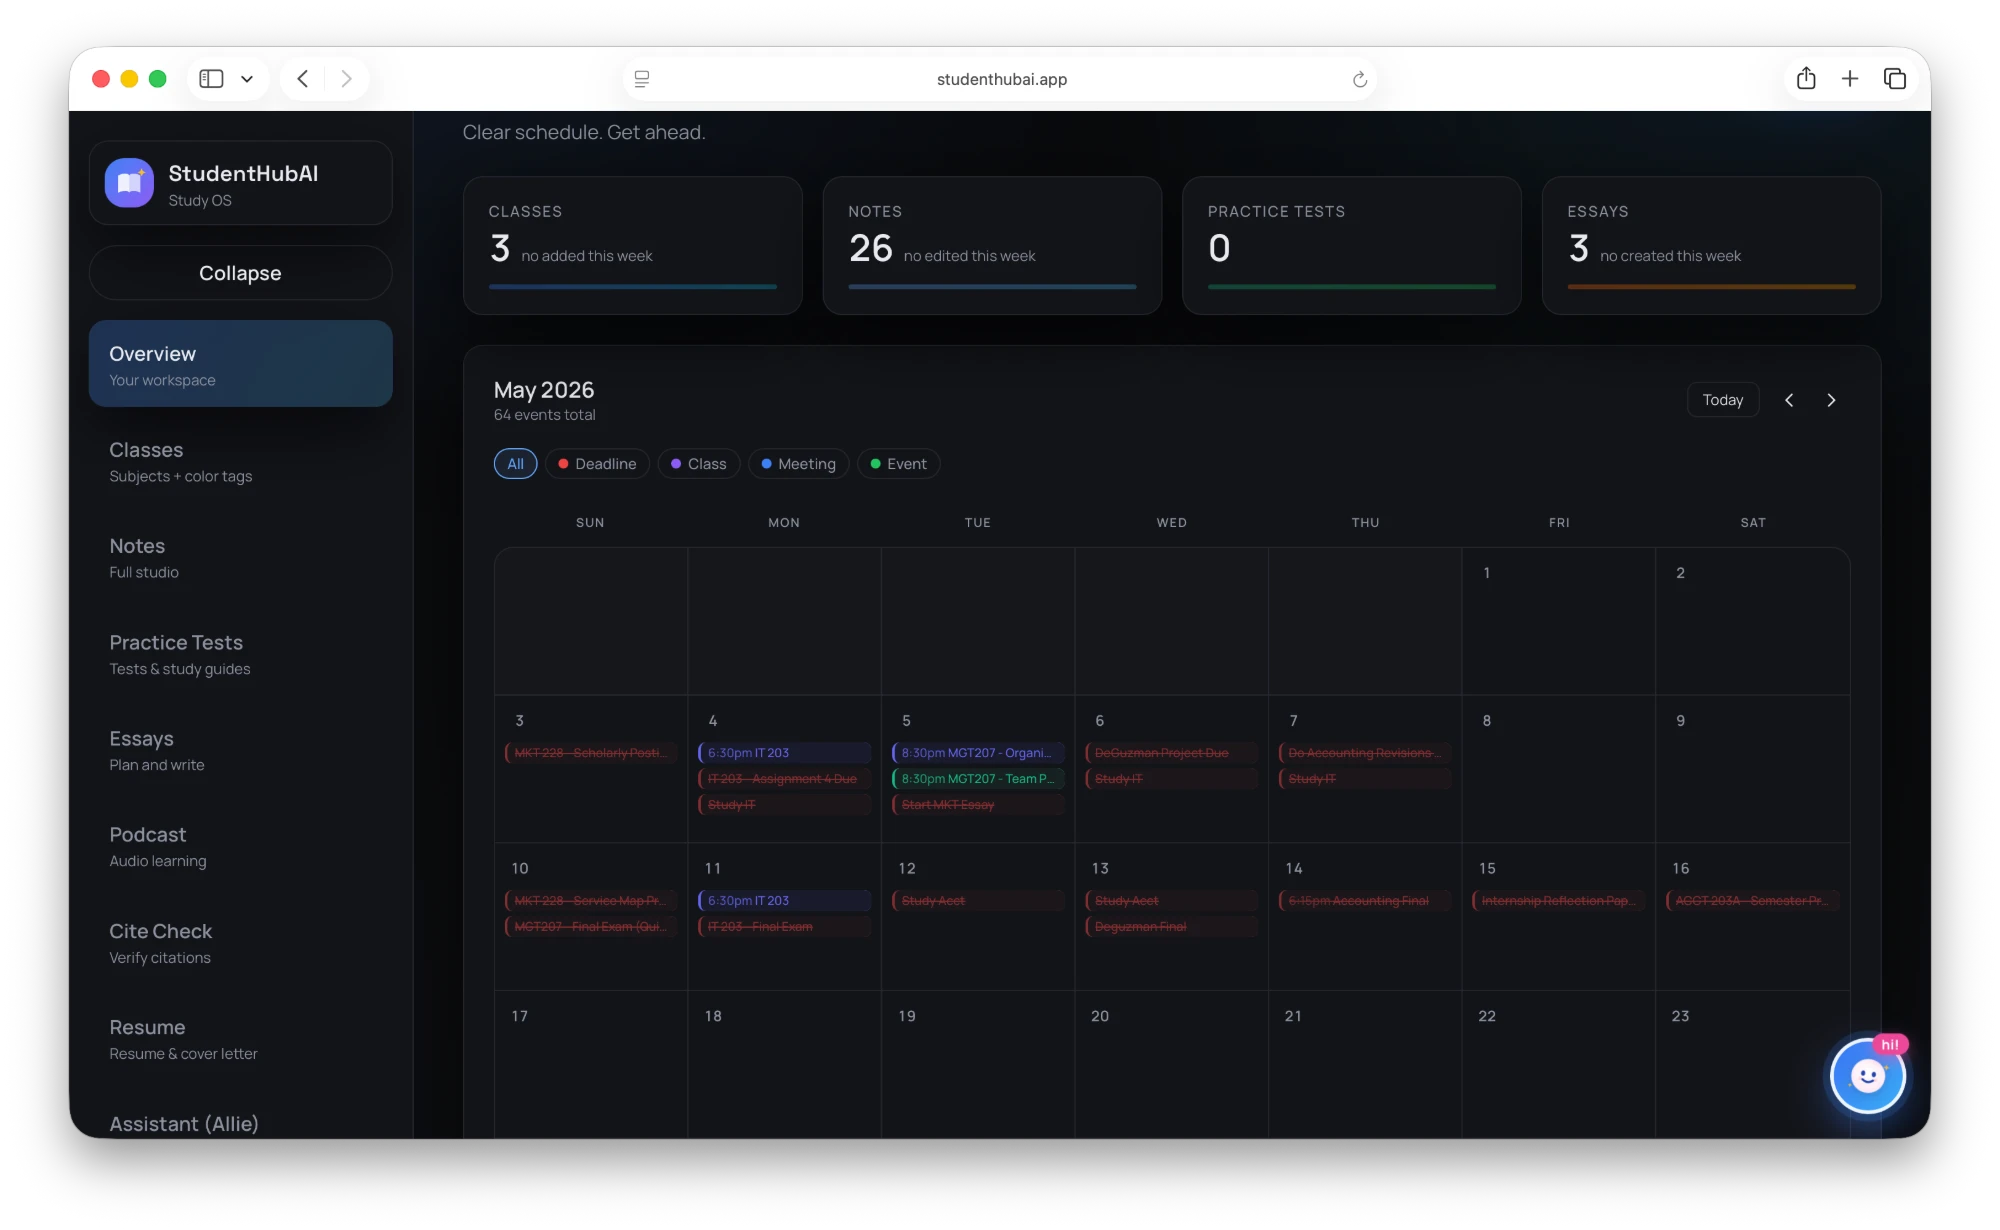Image resolution: width=2000 pixels, height=1230 pixels.
Task: Open IT203 Final Exam on May 11
Action: tap(784, 927)
